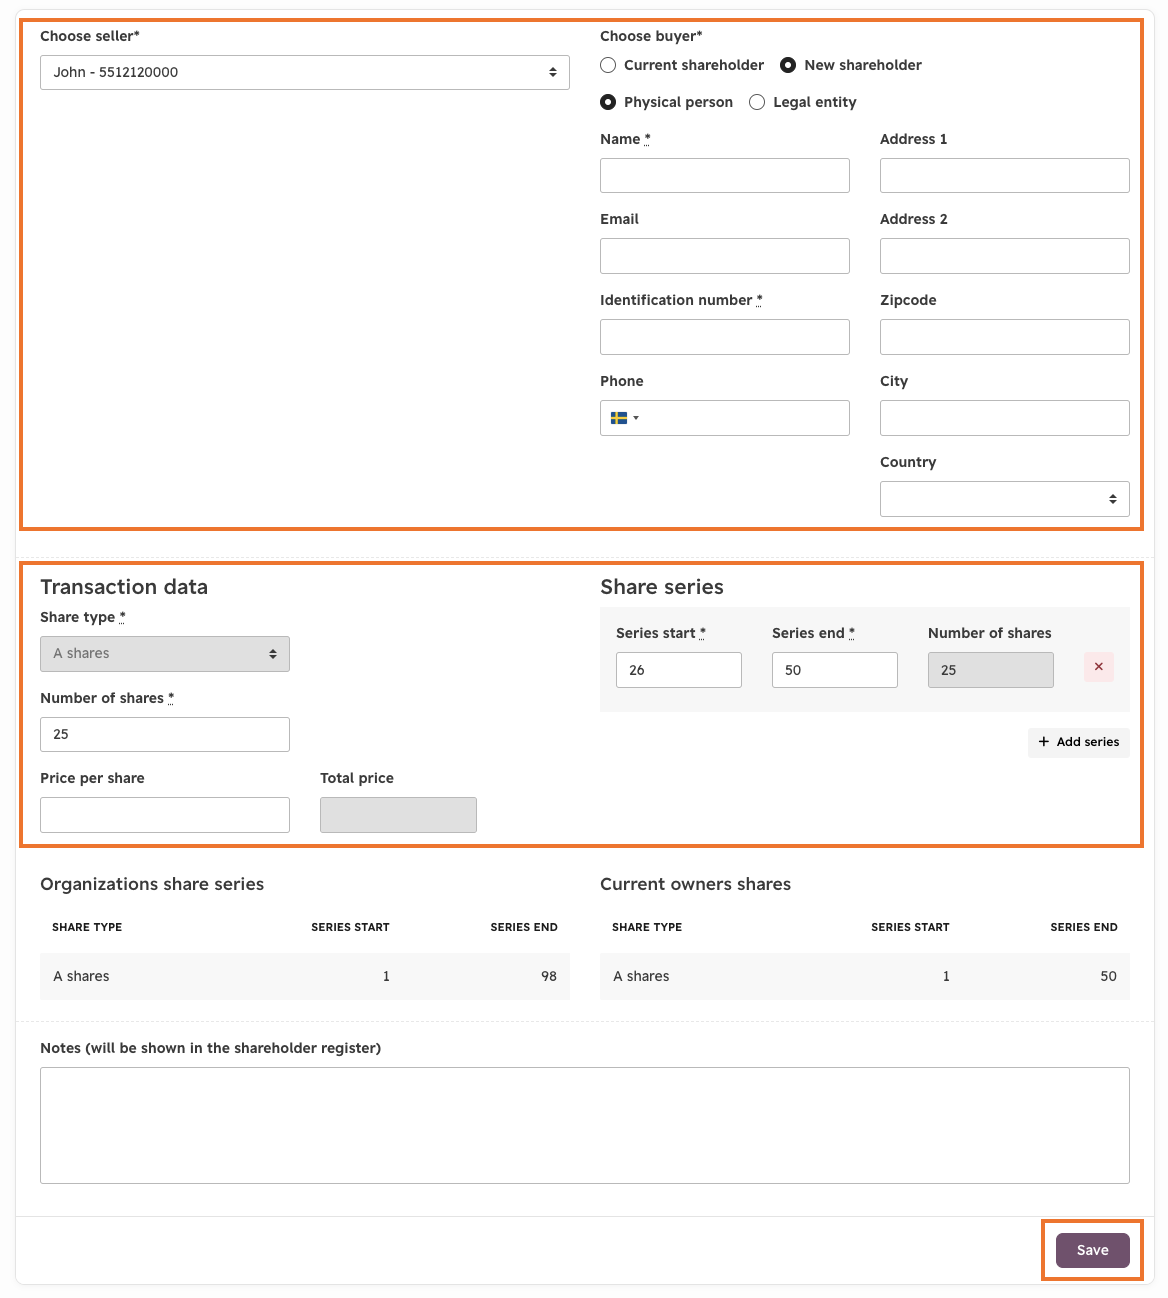This screenshot has width=1168, height=1298.
Task: Remove share series with red X
Action: (1099, 667)
